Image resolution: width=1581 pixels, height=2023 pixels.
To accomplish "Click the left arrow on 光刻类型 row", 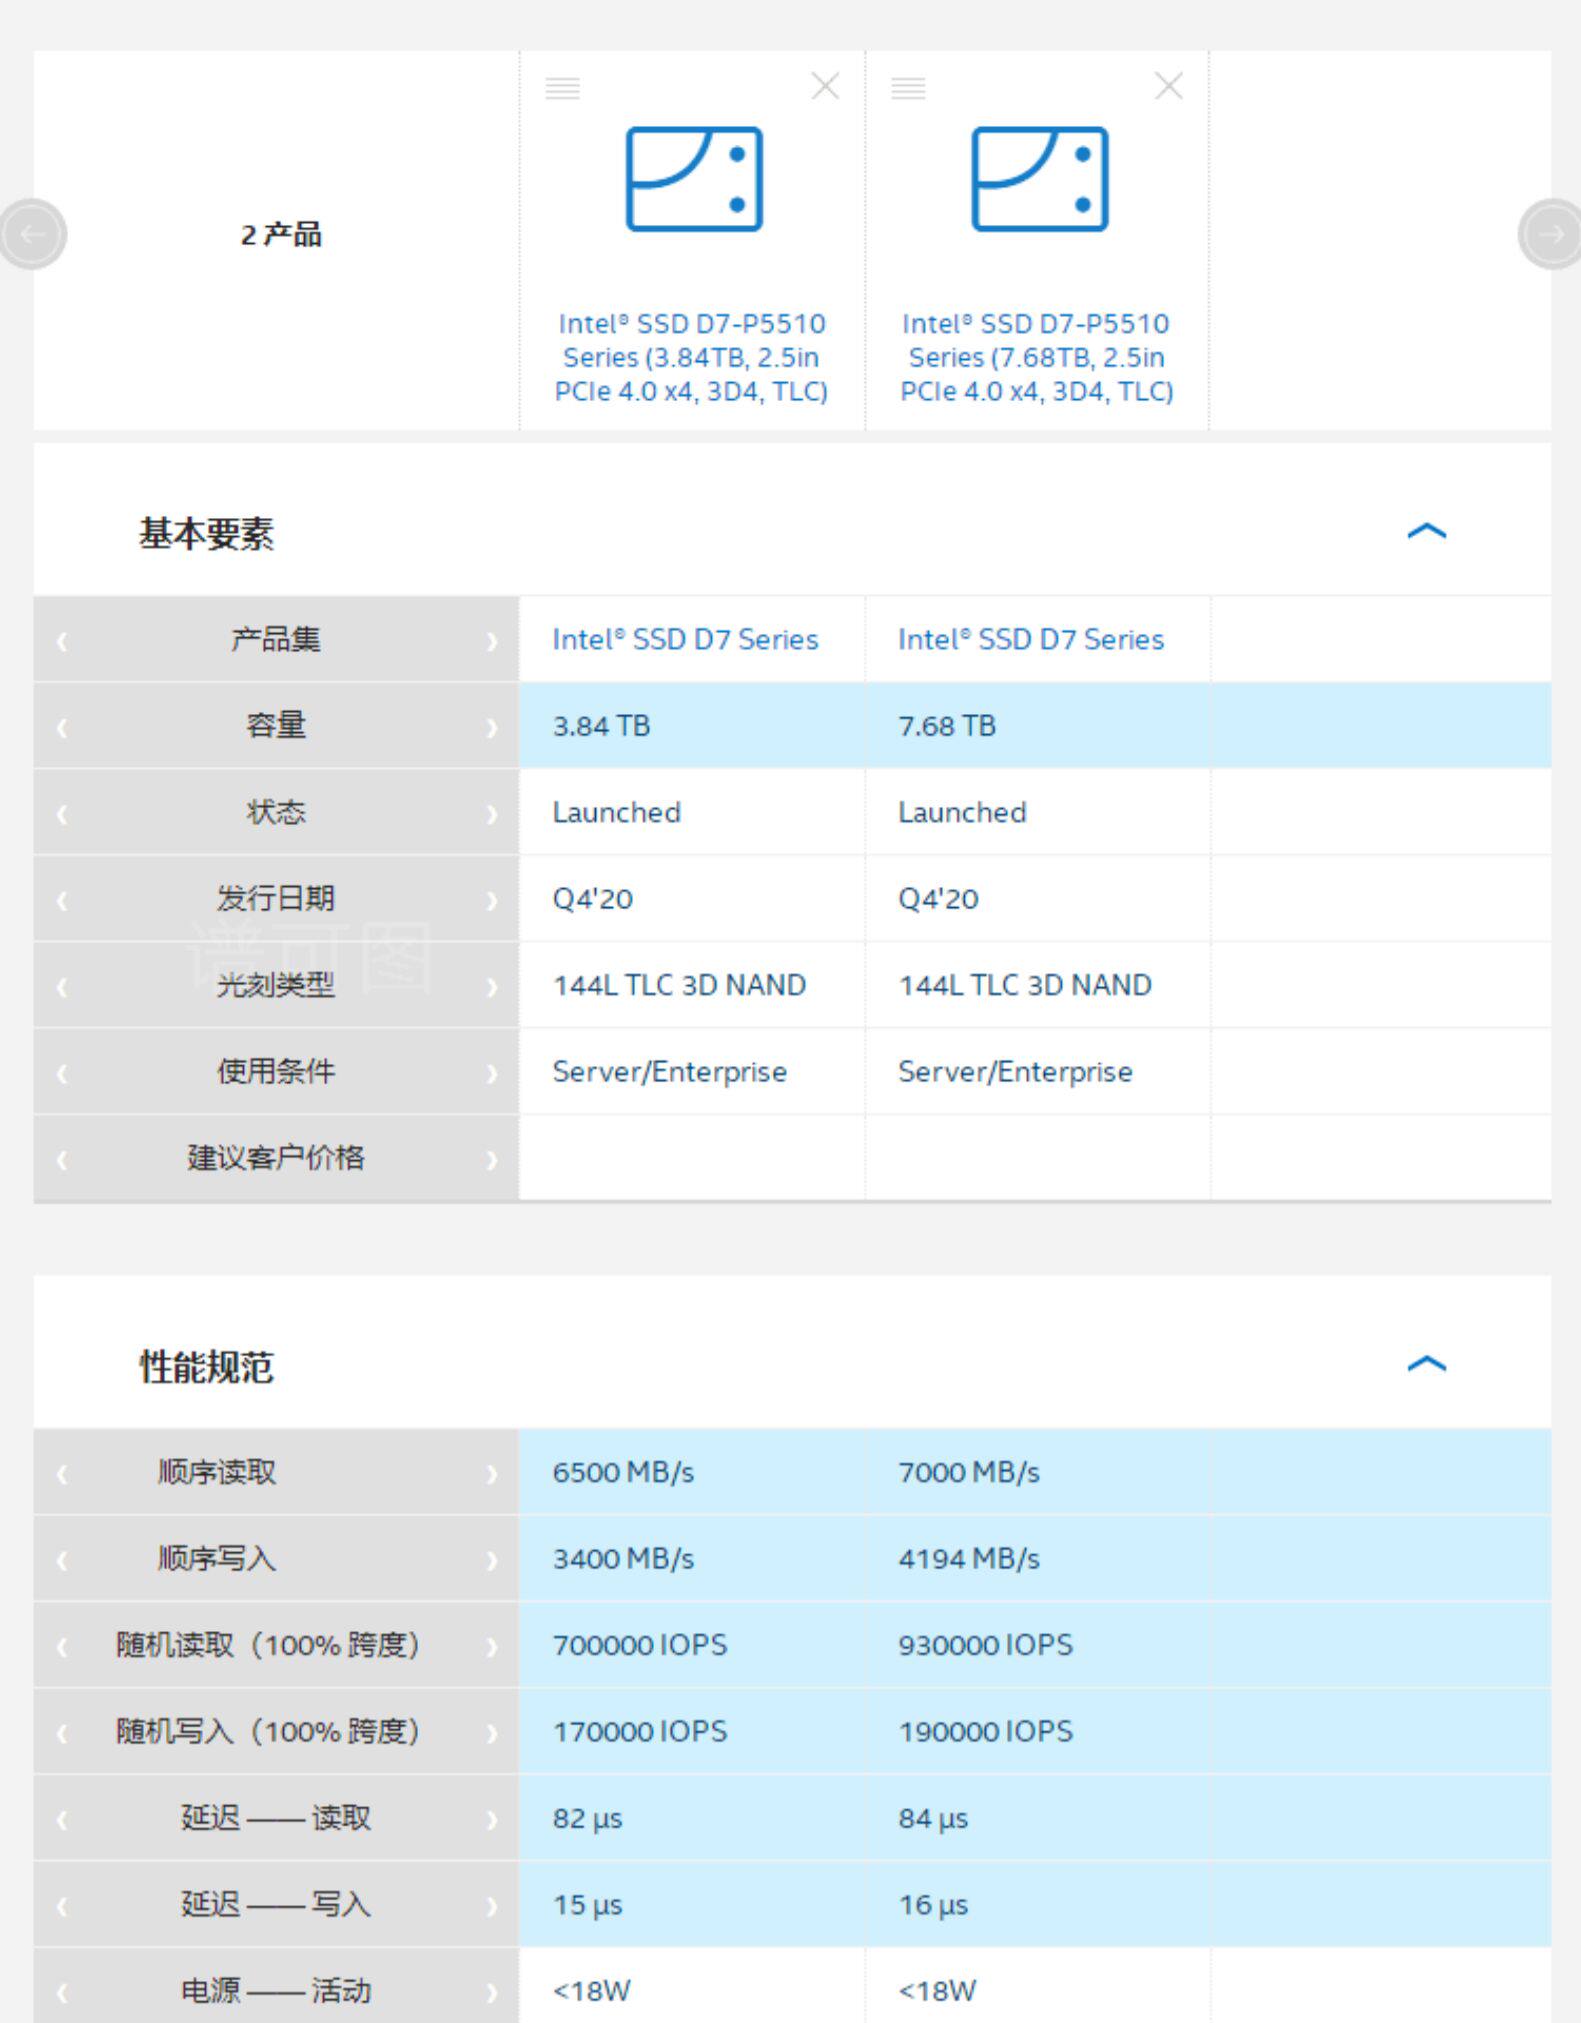I will point(62,987).
